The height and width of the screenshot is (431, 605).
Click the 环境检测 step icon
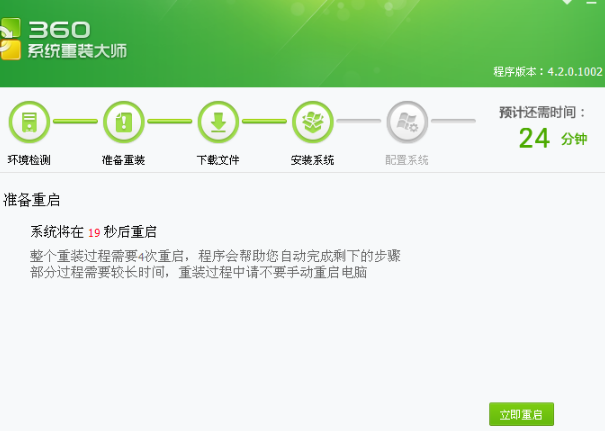[x=29, y=123]
